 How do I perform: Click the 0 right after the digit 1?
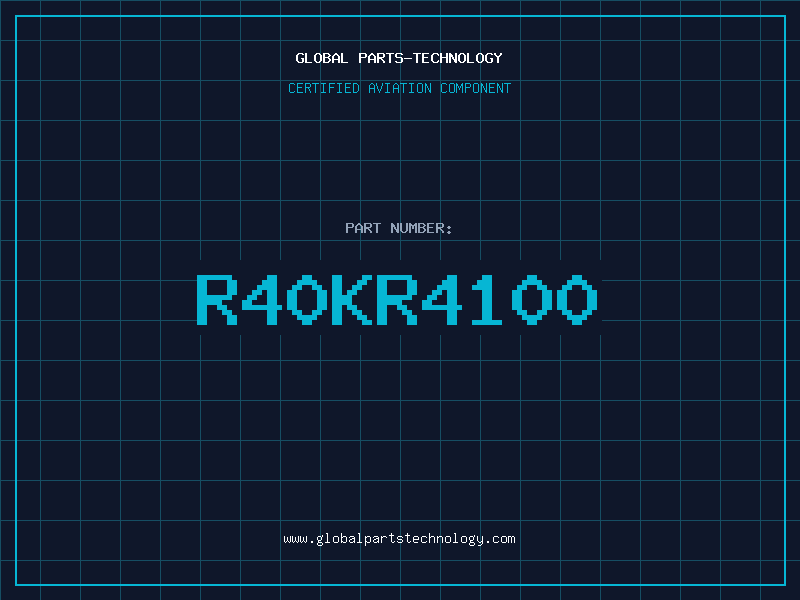532,299
